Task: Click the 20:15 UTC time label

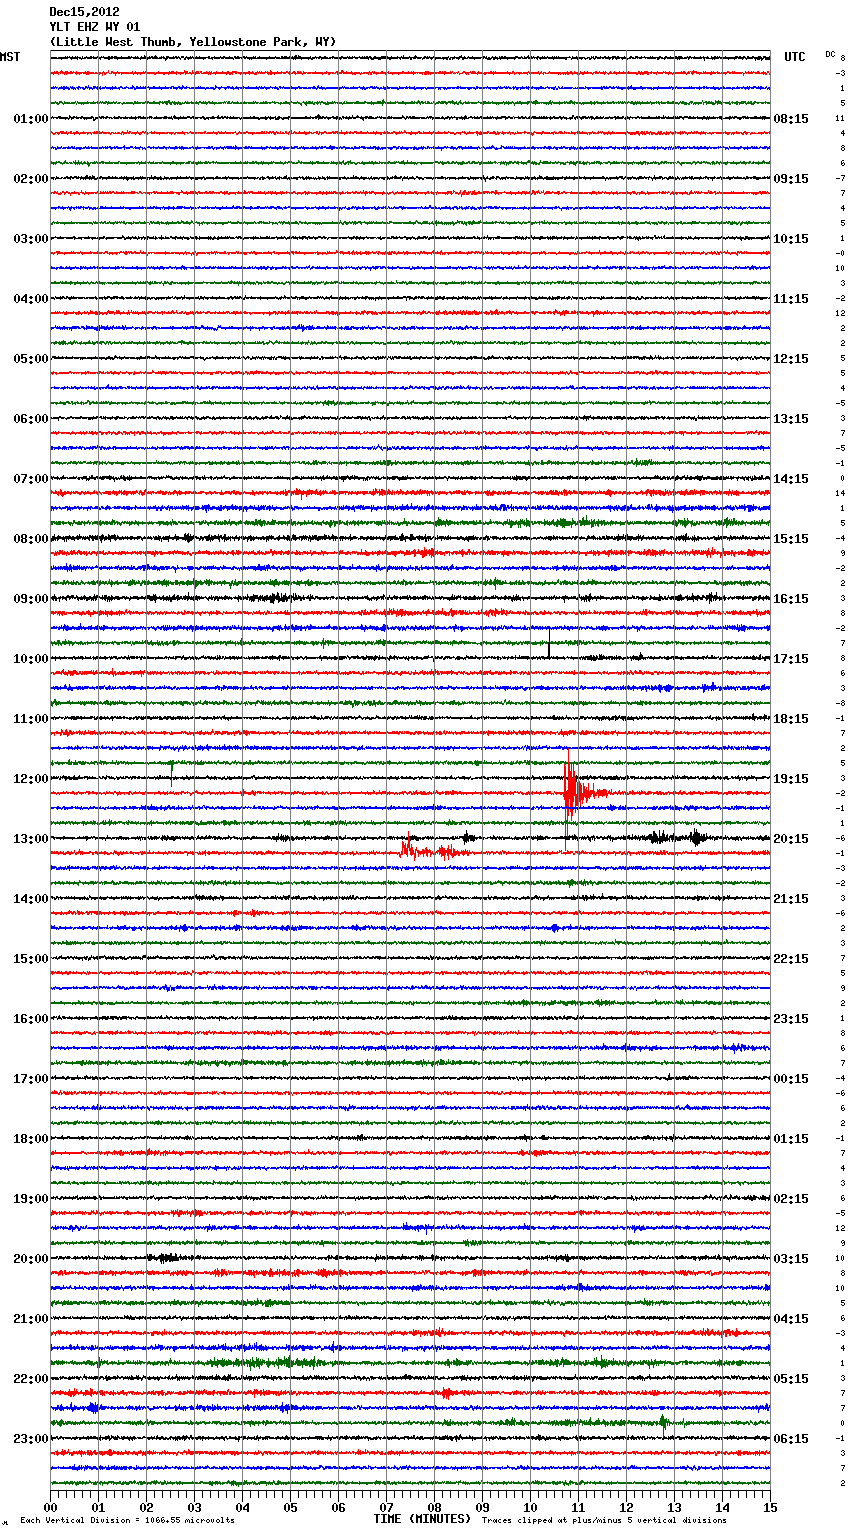Action: pos(791,839)
